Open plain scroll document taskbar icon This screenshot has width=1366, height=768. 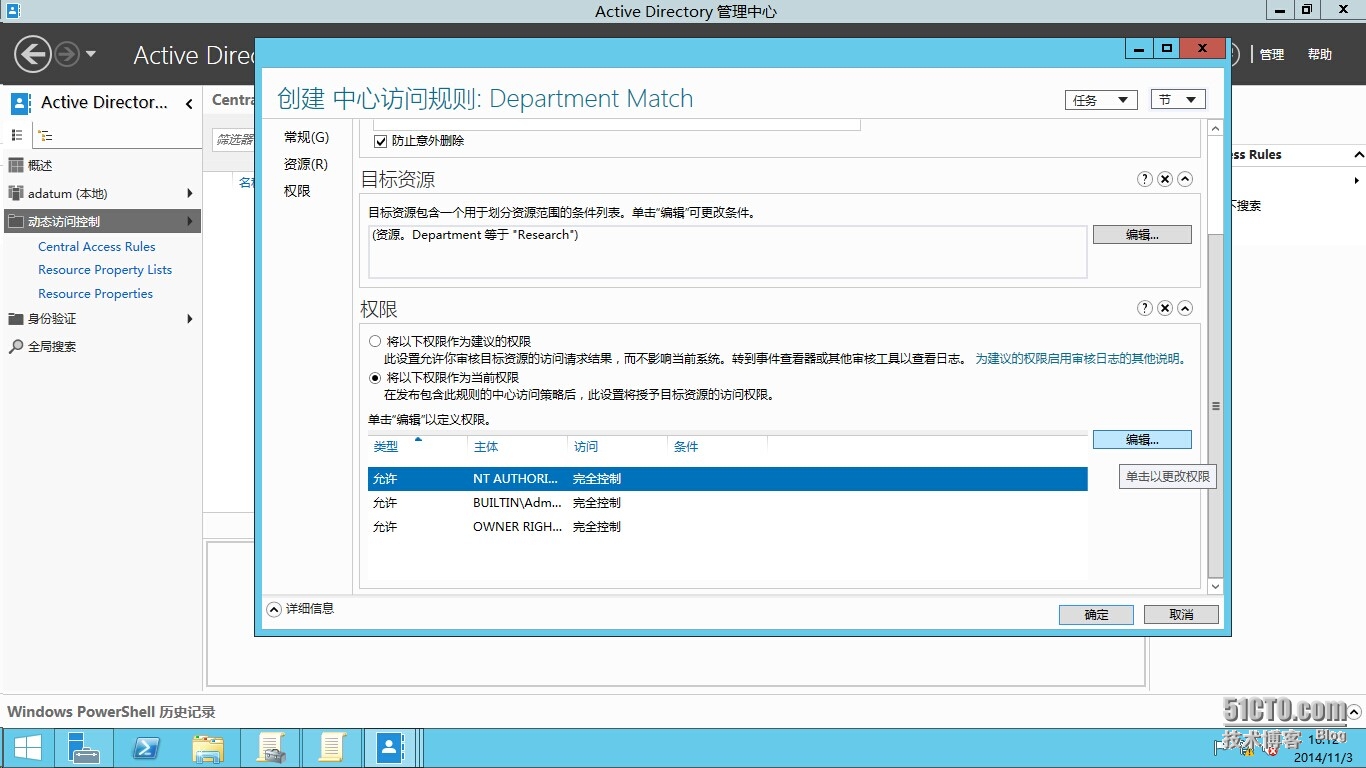point(332,748)
